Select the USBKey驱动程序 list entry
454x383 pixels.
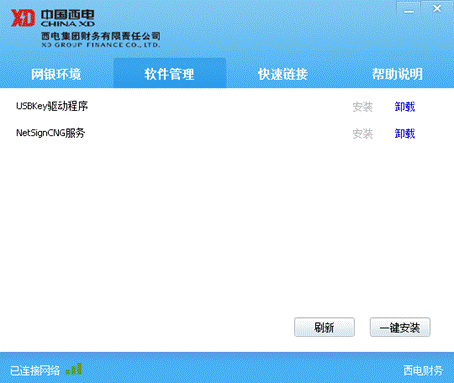(x=52, y=106)
